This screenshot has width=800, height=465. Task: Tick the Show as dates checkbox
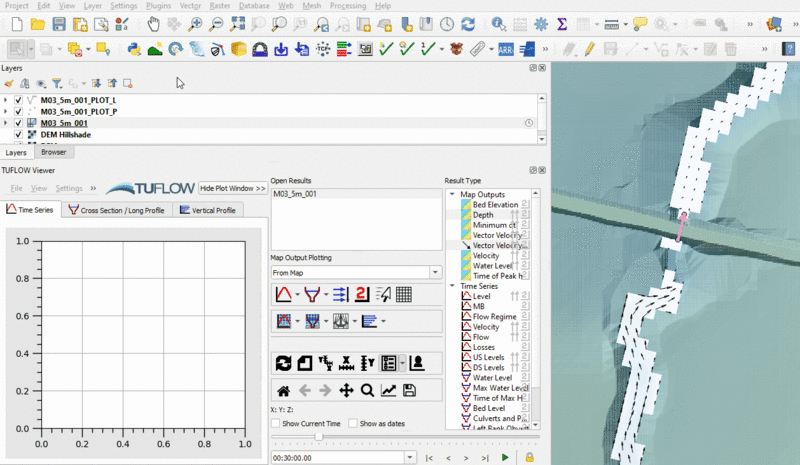point(353,424)
